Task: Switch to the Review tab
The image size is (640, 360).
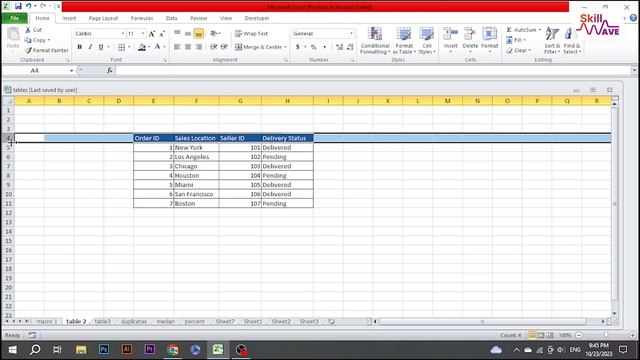Action: point(198,18)
